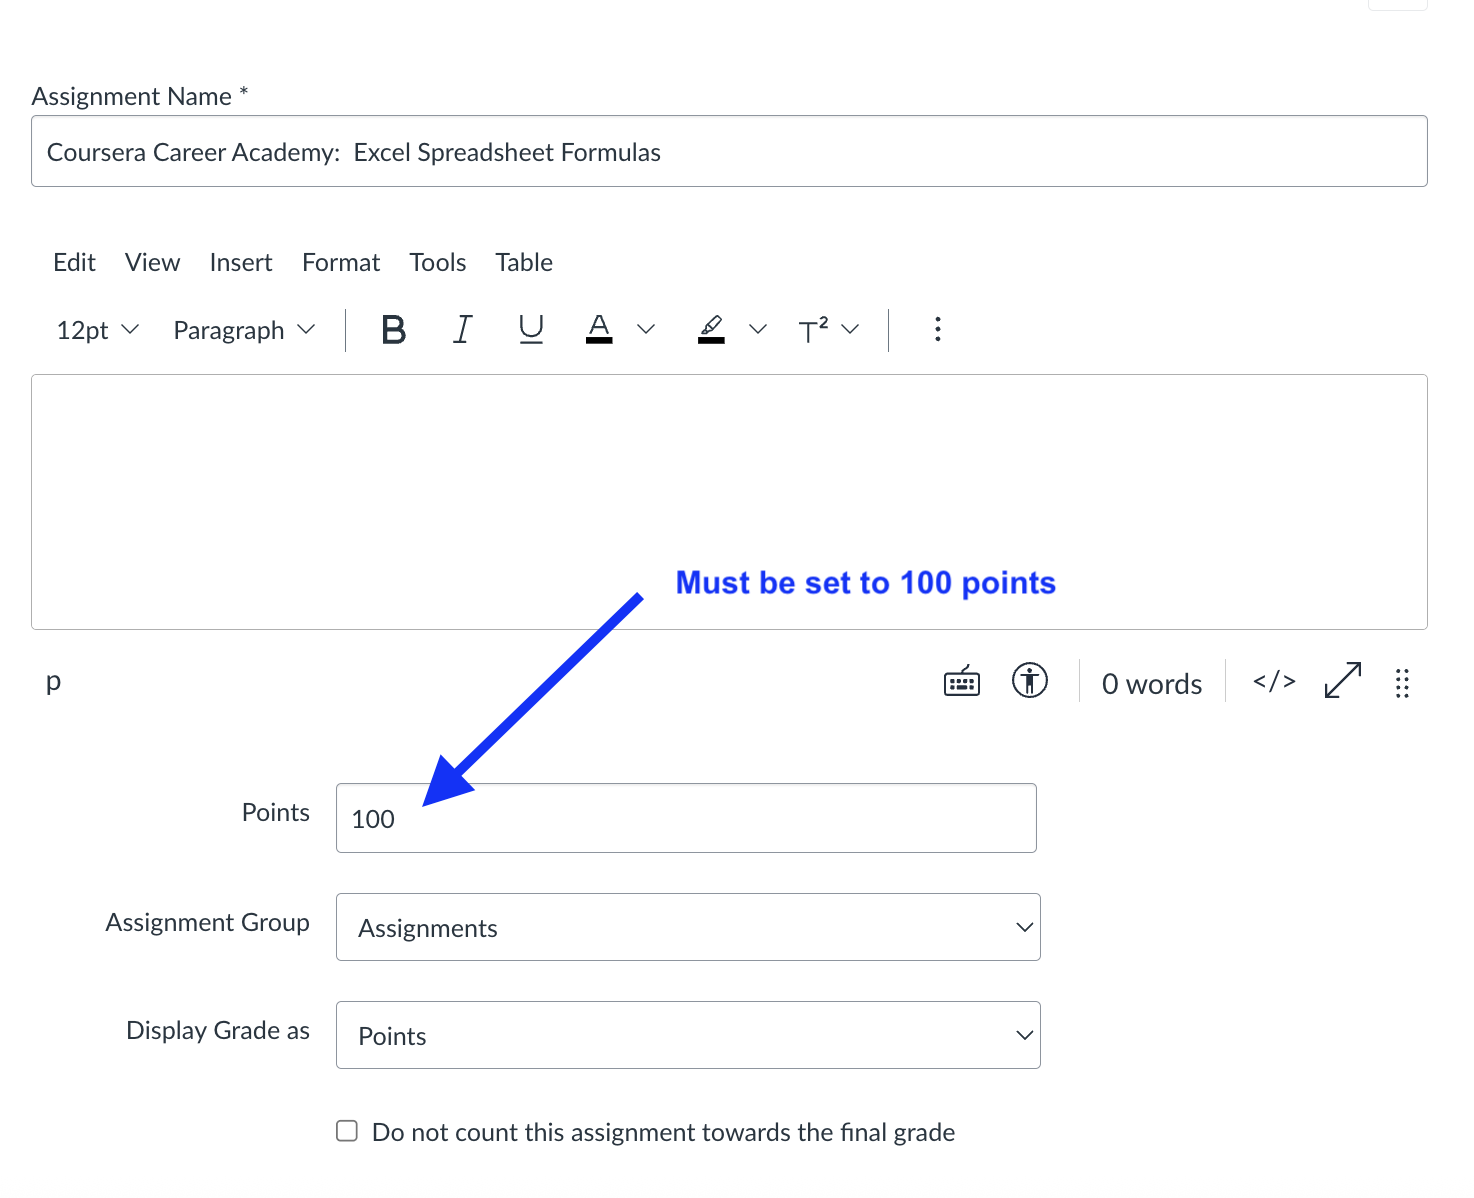The height and width of the screenshot is (1198, 1474).
Task: Toggle bold formatting in the editor
Action: 394,329
